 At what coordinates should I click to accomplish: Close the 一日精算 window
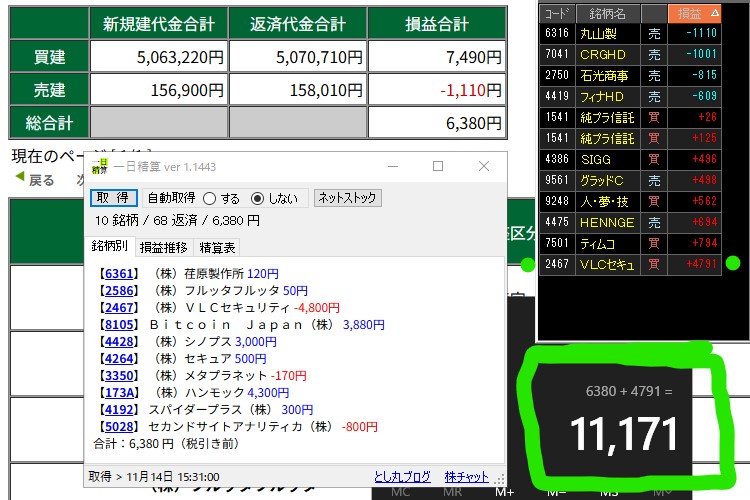point(483,167)
